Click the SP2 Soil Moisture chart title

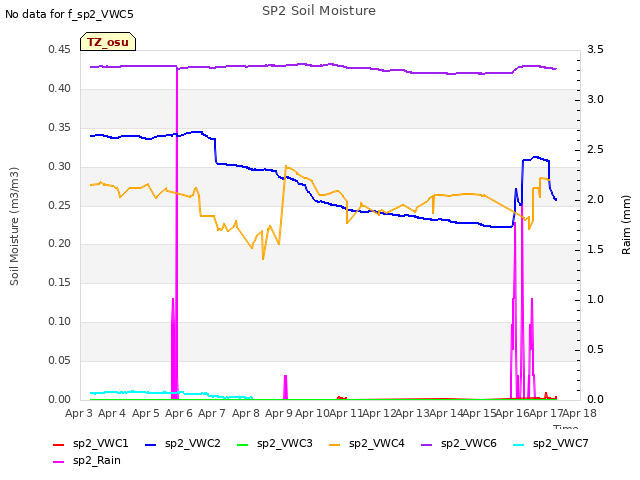click(x=318, y=11)
